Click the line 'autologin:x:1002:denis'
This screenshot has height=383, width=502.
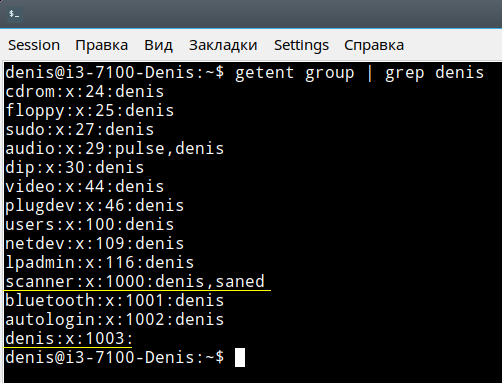(x=115, y=320)
